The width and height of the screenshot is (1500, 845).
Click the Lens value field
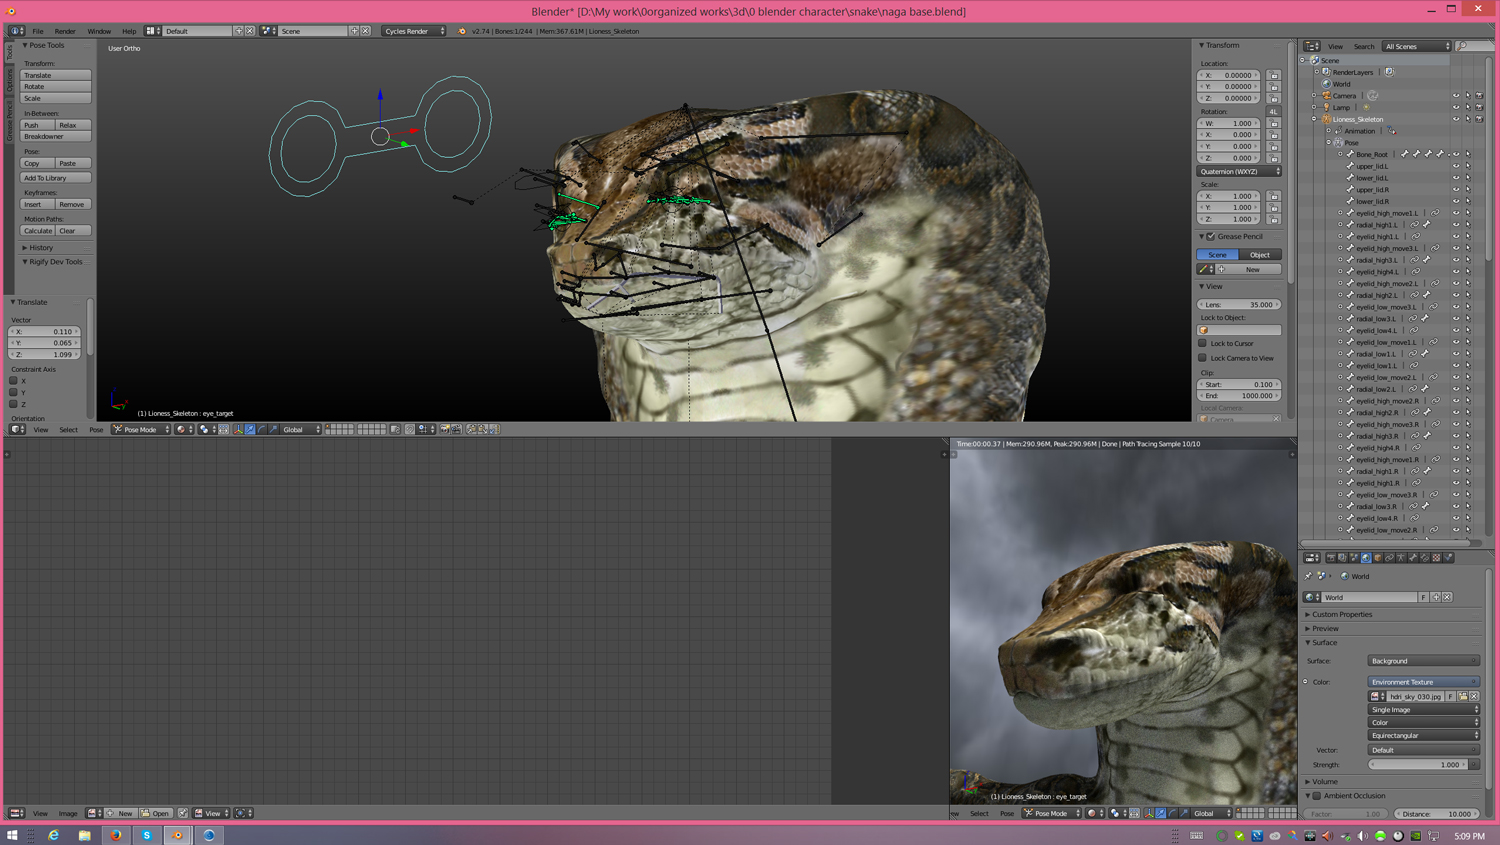coord(1239,305)
